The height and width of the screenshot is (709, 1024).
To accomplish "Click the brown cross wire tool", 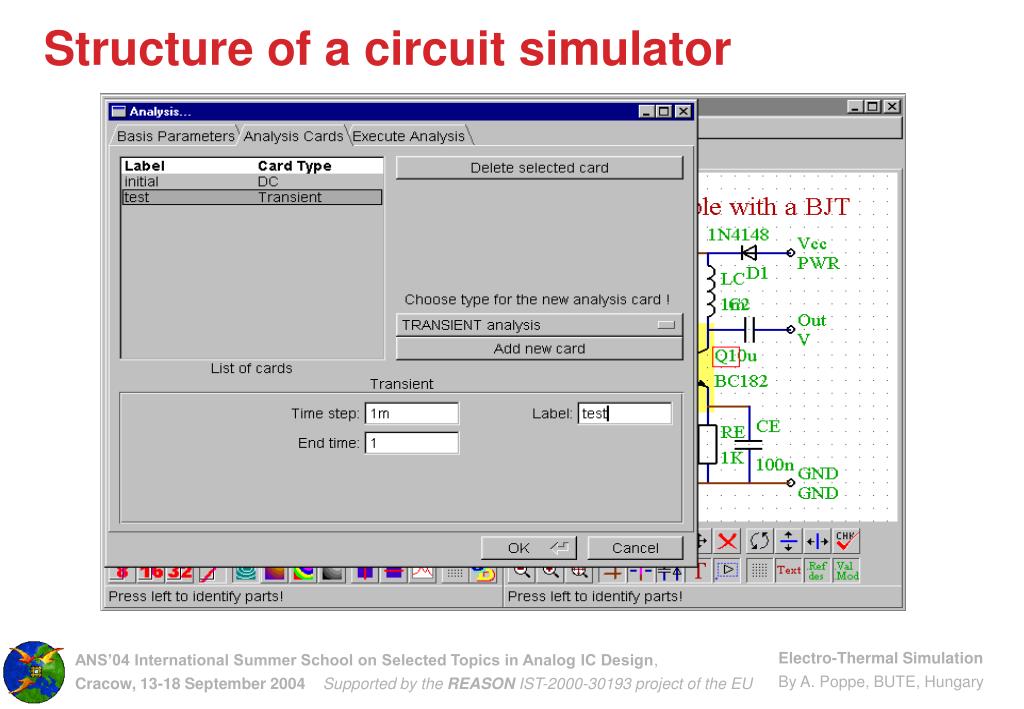I will point(613,573).
